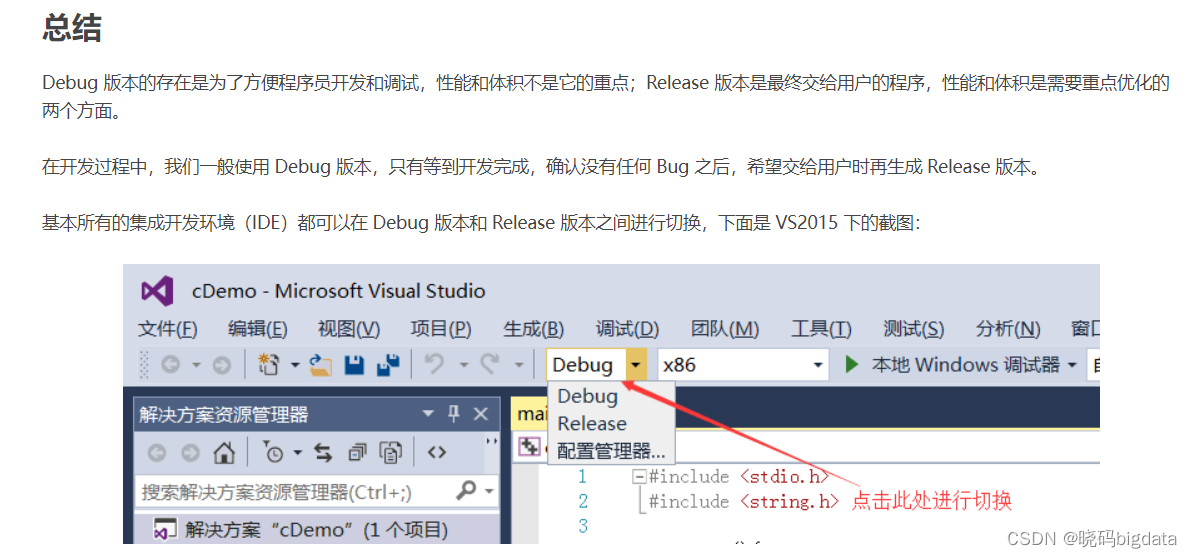Click the cDemo - Microsoft Visual Studio title
This screenshot has height=558, width=1192.
[338, 291]
